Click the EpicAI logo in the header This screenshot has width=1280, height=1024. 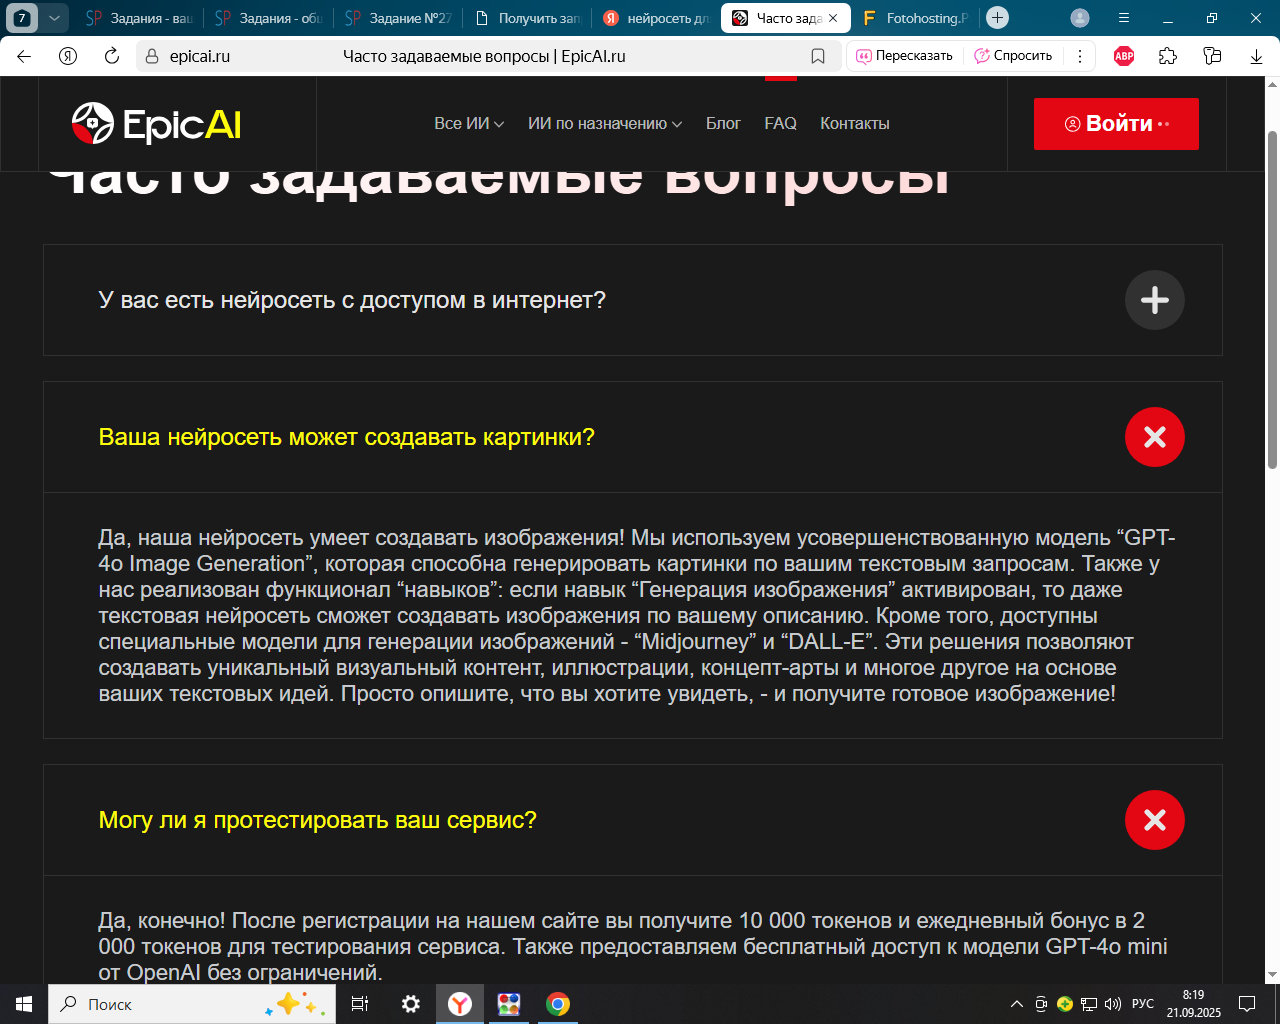tap(156, 124)
